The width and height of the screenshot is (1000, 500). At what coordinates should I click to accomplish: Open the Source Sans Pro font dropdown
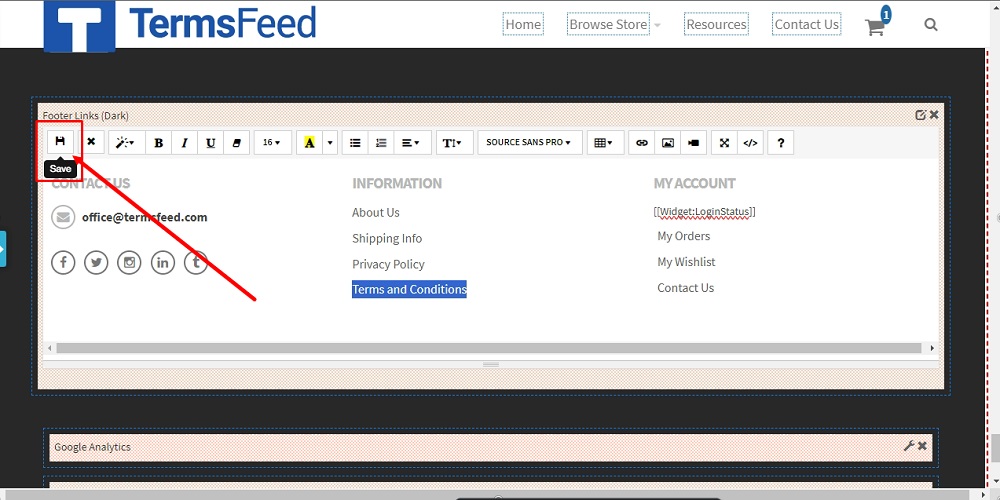click(529, 142)
